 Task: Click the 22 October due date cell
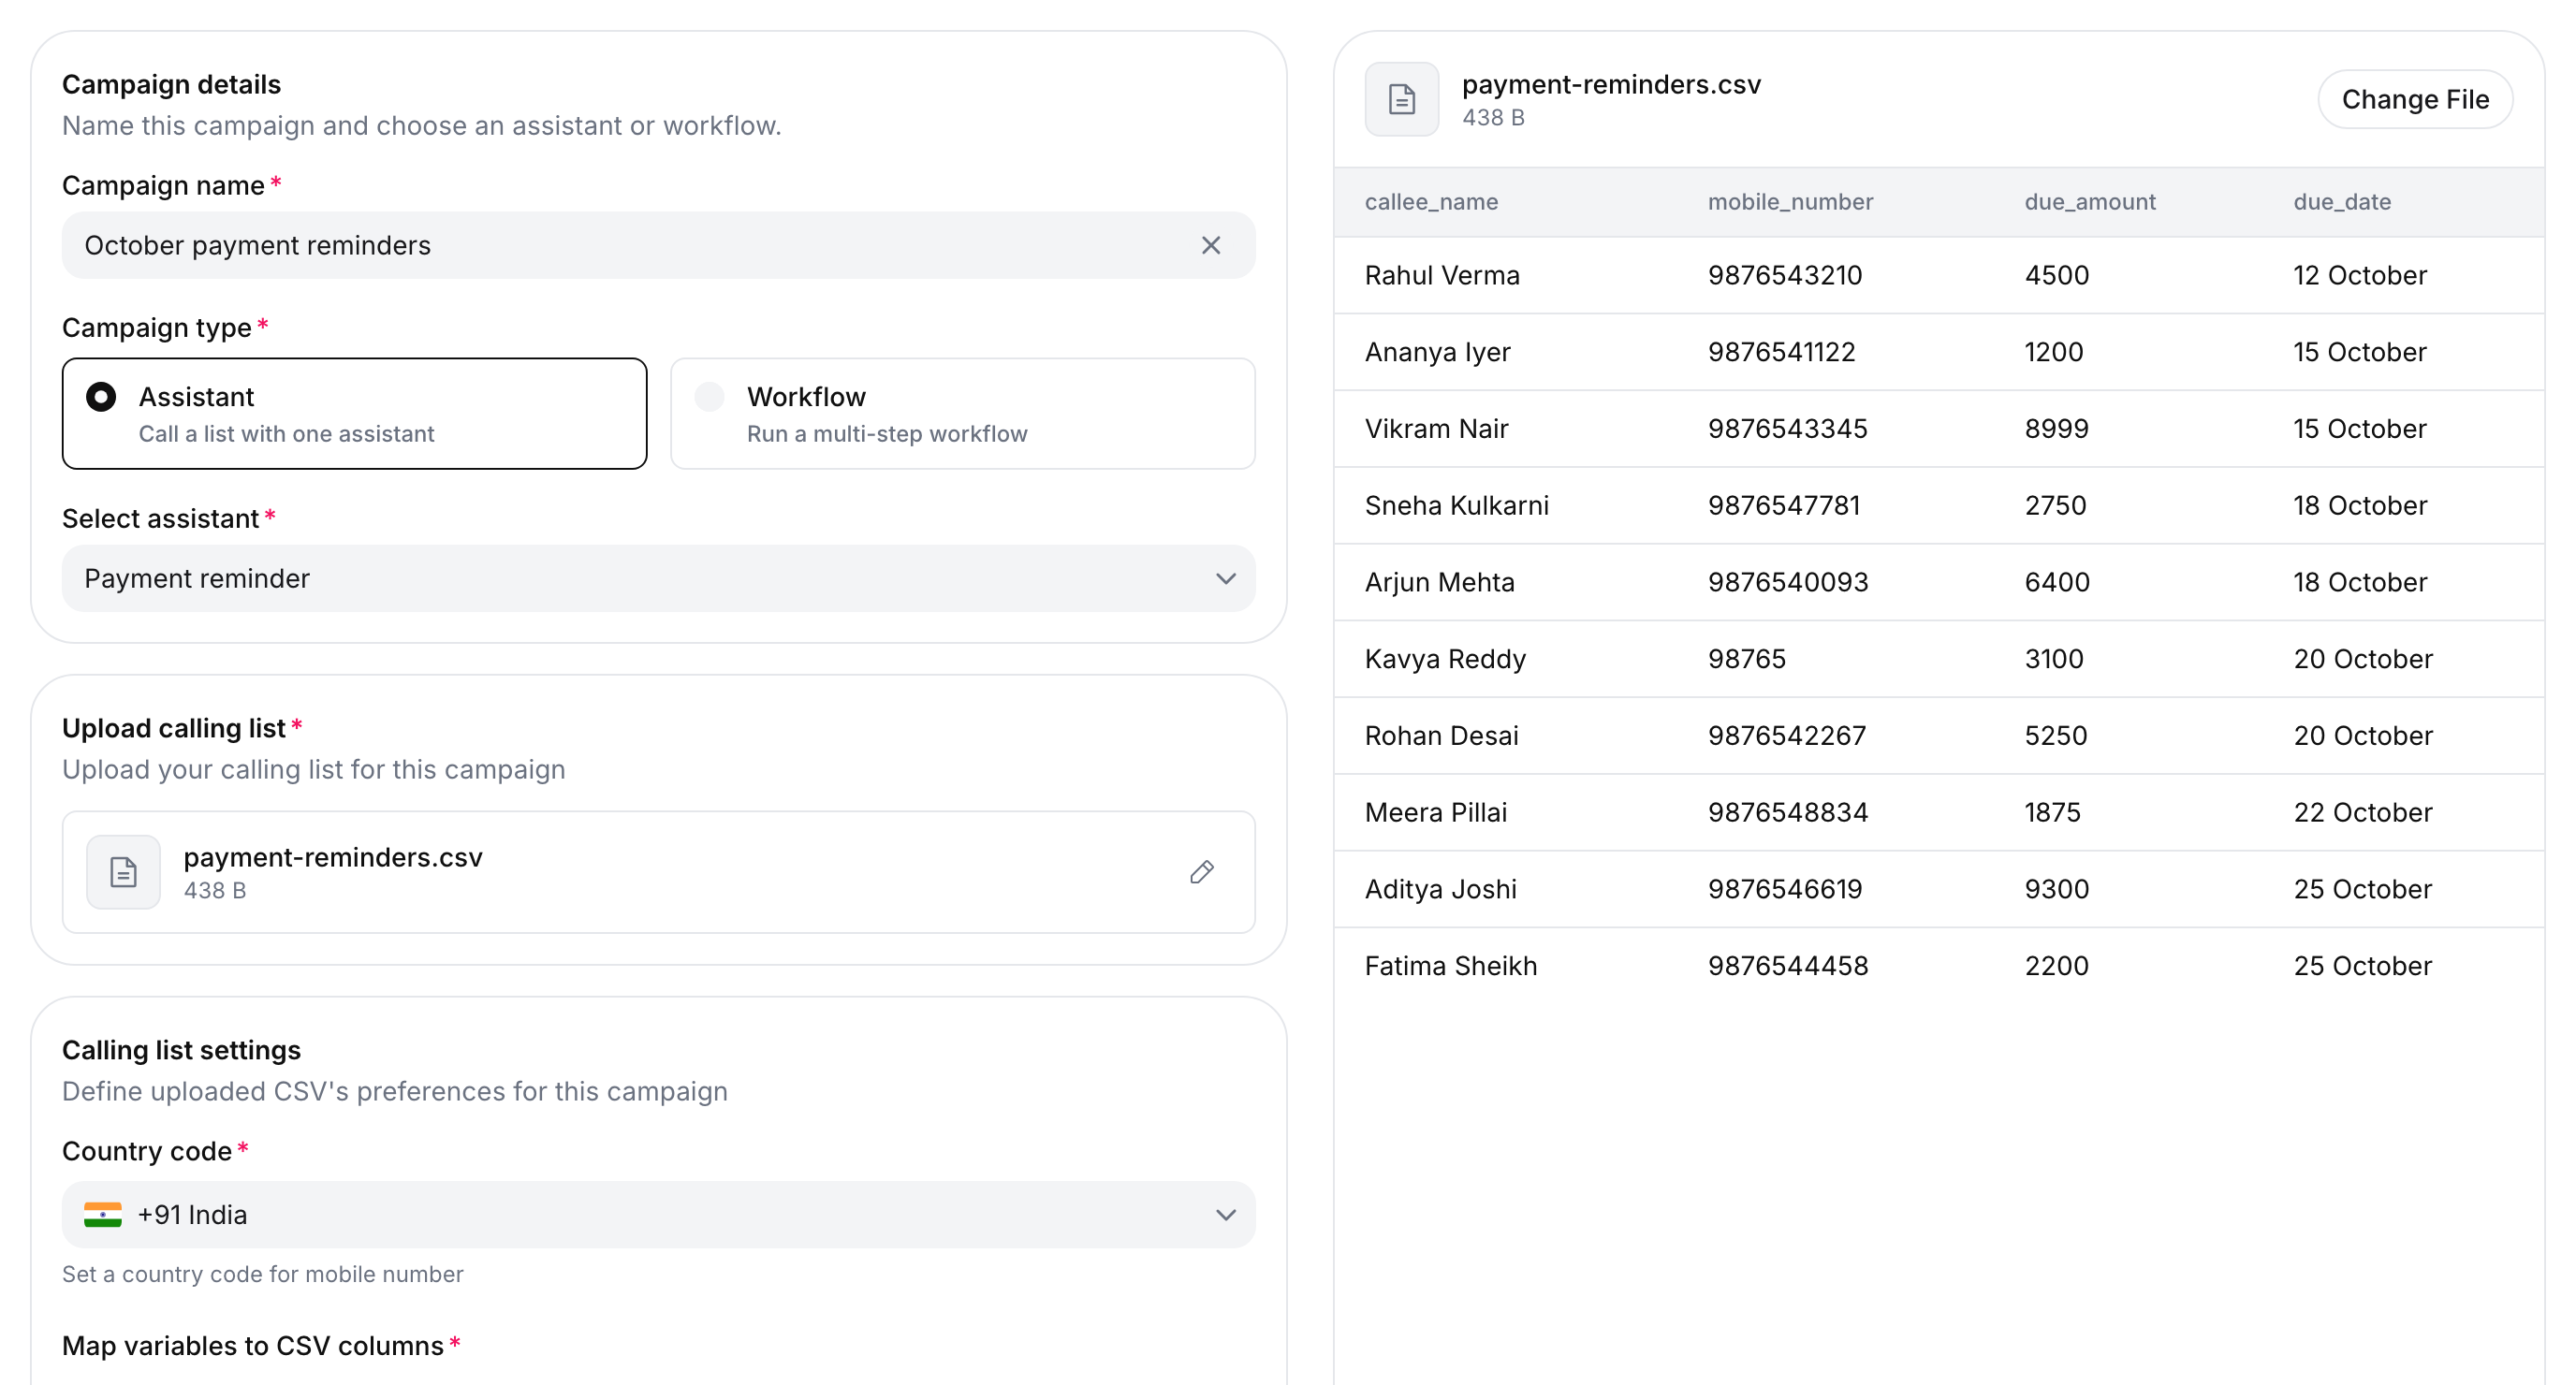coord(2362,813)
